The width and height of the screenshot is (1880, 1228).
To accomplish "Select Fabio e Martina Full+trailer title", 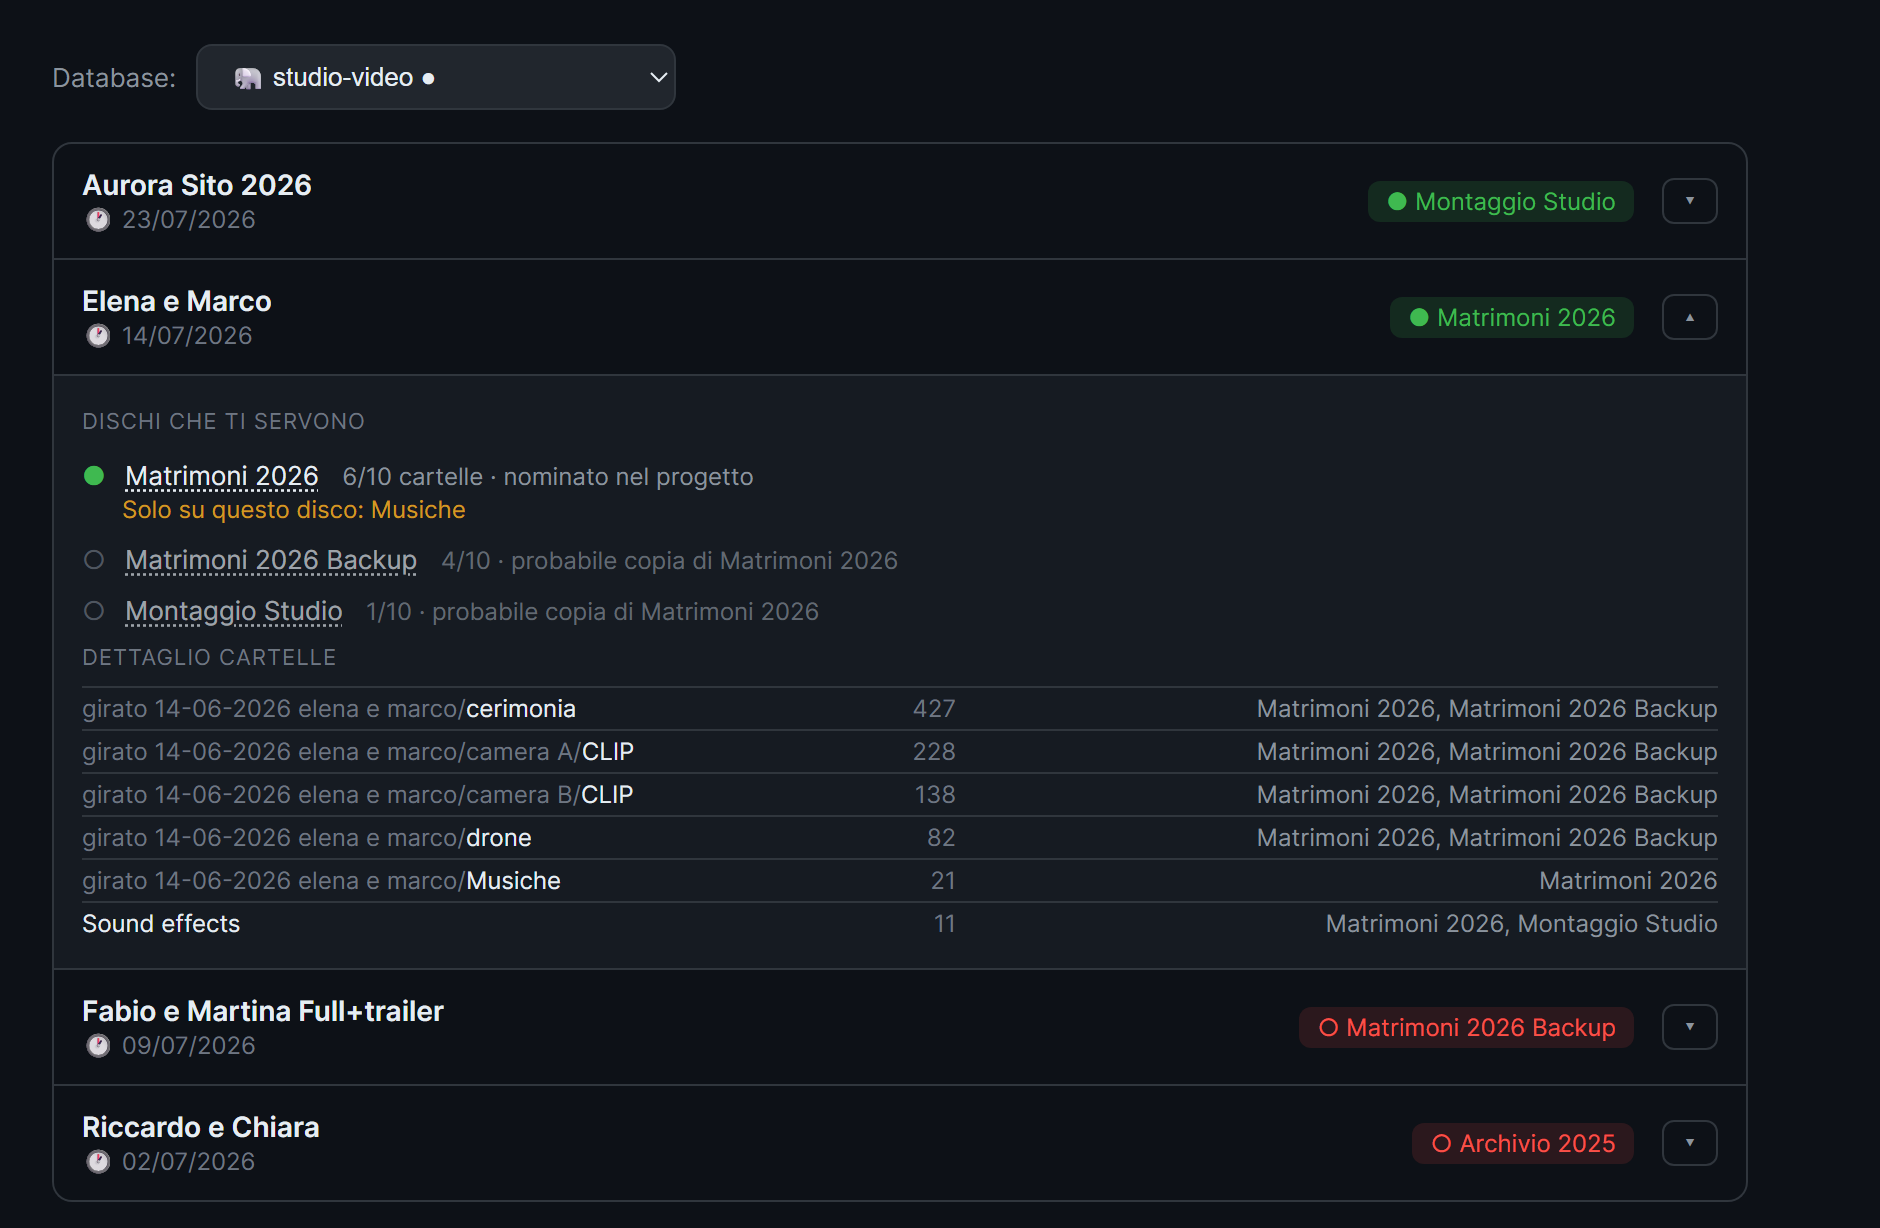I will point(263,1011).
